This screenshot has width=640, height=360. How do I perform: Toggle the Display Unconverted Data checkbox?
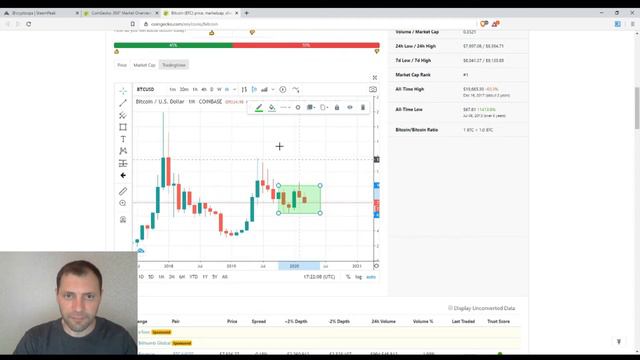(x=451, y=308)
